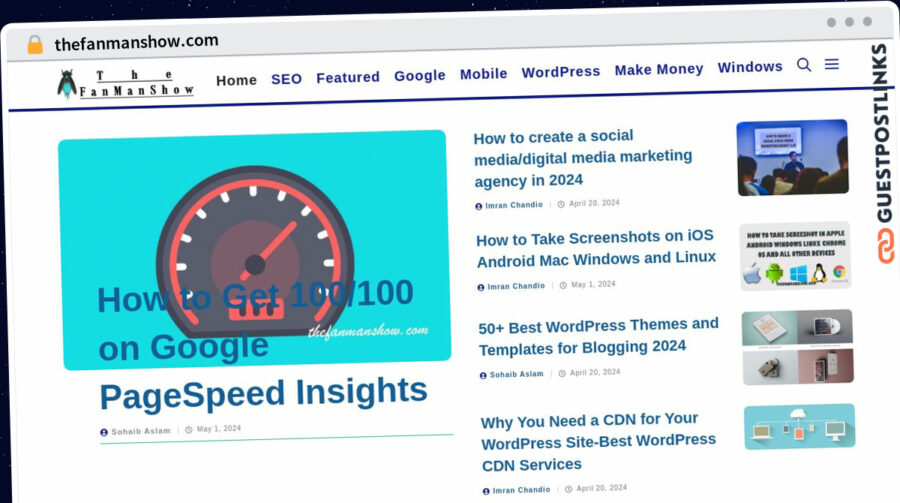
Task: Open the social media marketing agency article
Action: click(583, 158)
